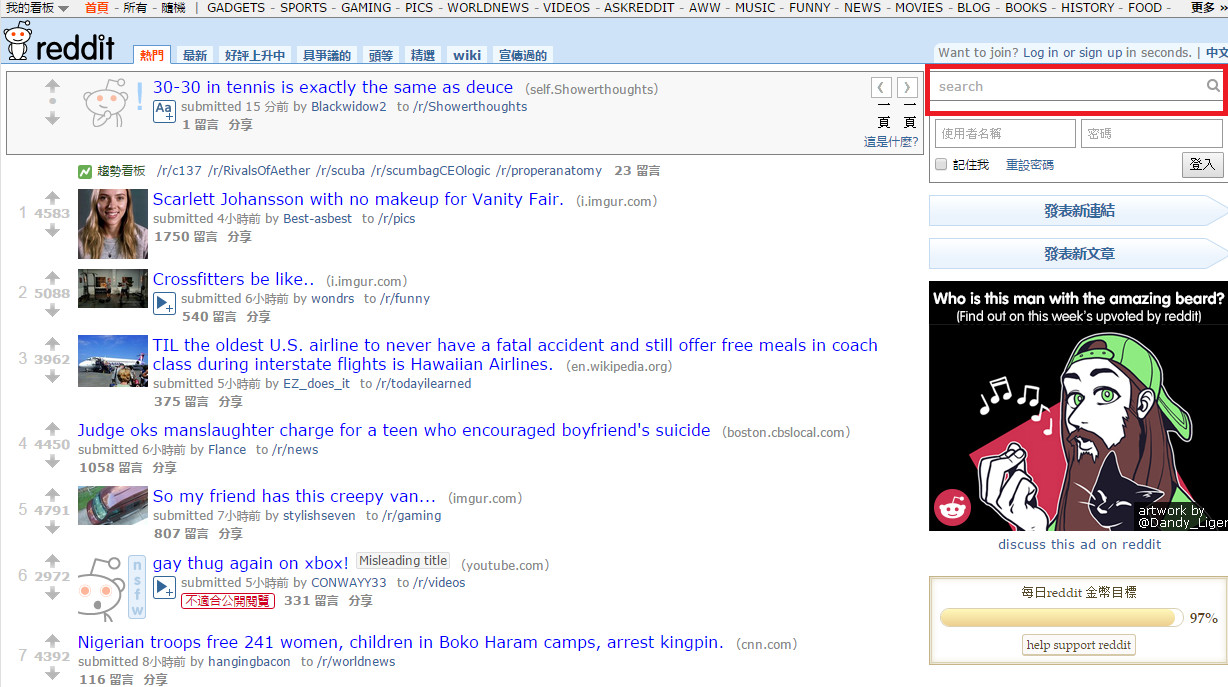Switch to the hot tab
Image resolution: width=1228 pixels, height=687 pixels.
tap(151, 55)
